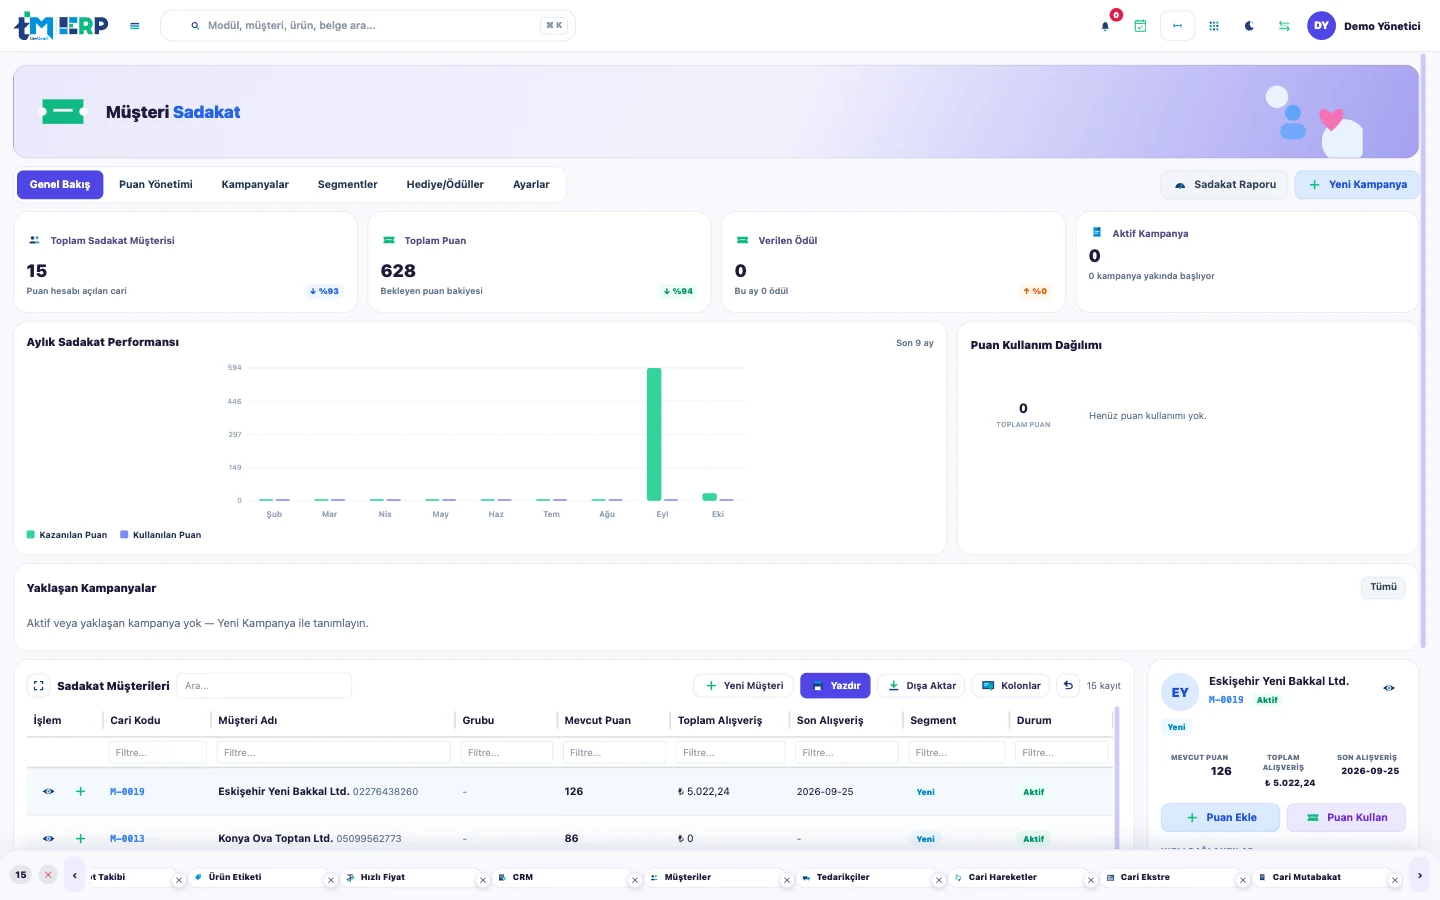1440x900 pixels.
Task: Open the DY user avatar menu
Action: tap(1321, 26)
